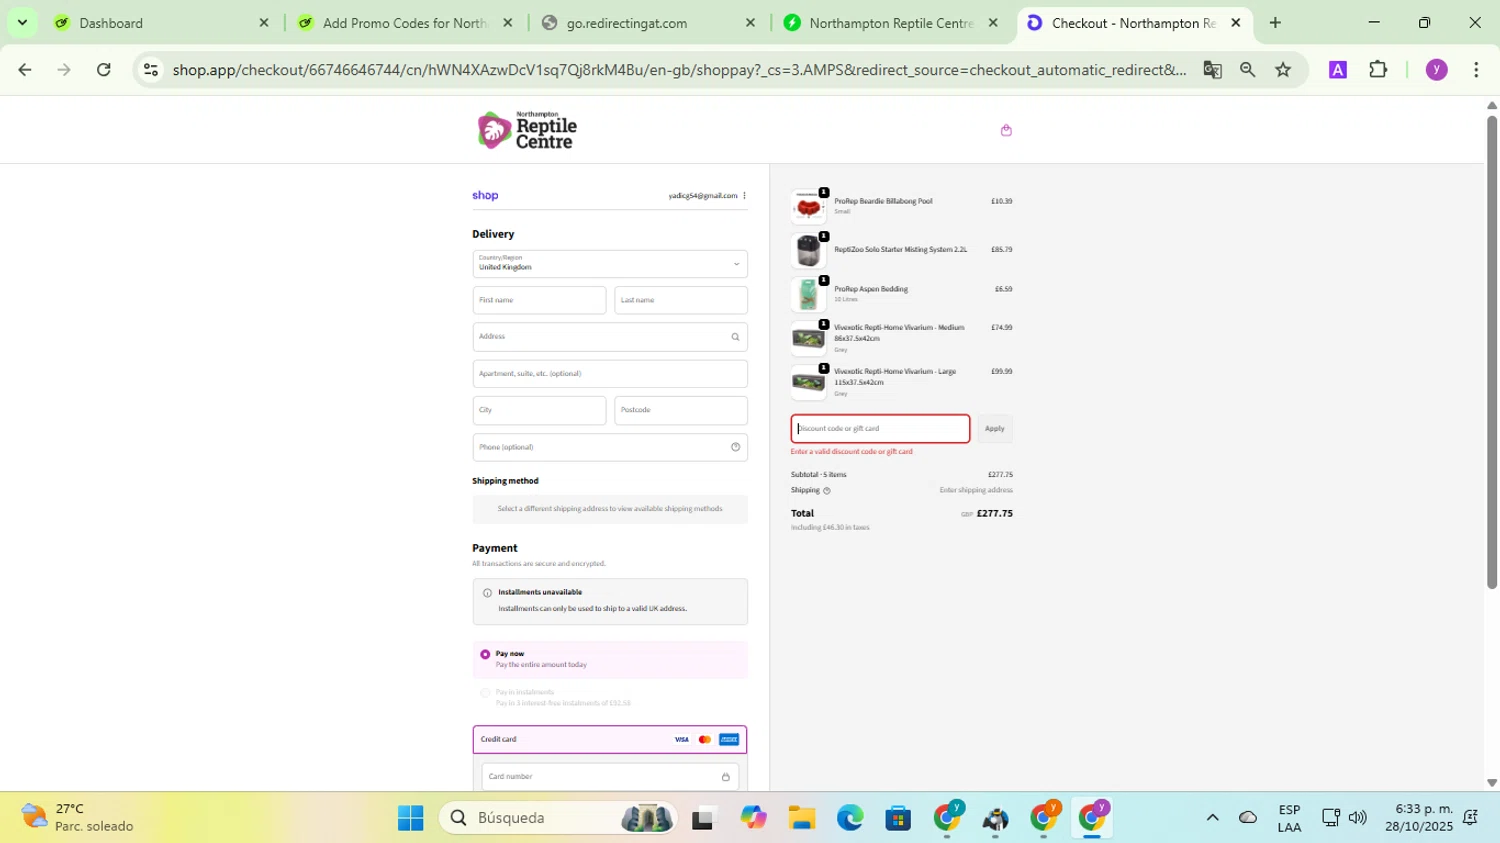Click the Card number field
Screen dimensions: 1500x843
click(x=610, y=777)
